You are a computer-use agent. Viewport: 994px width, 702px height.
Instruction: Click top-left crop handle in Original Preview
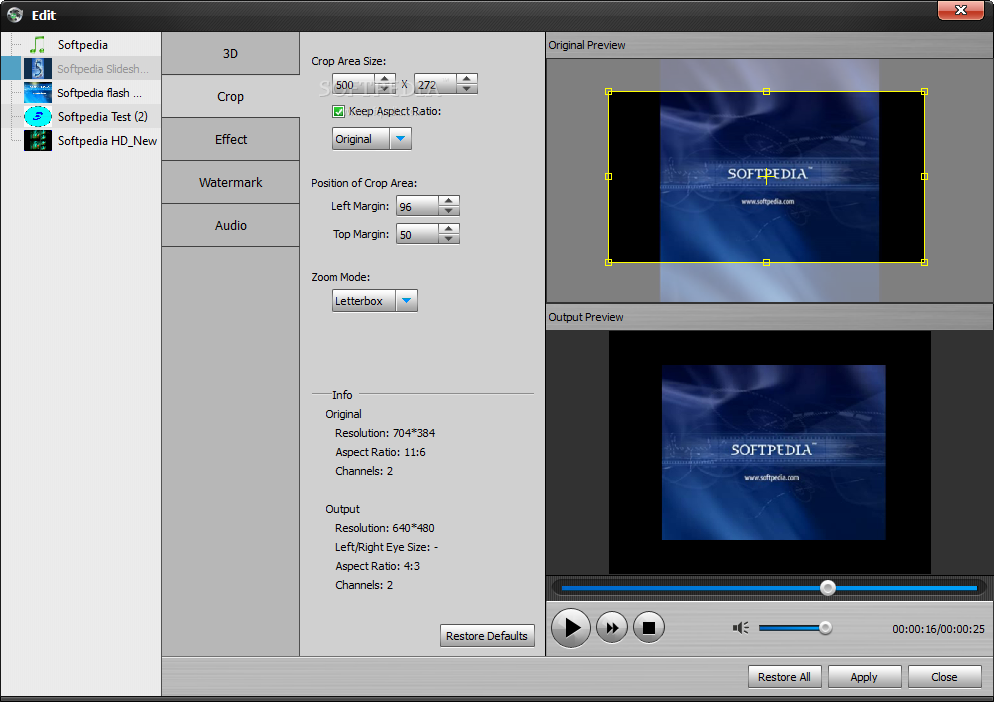(x=609, y=91)
